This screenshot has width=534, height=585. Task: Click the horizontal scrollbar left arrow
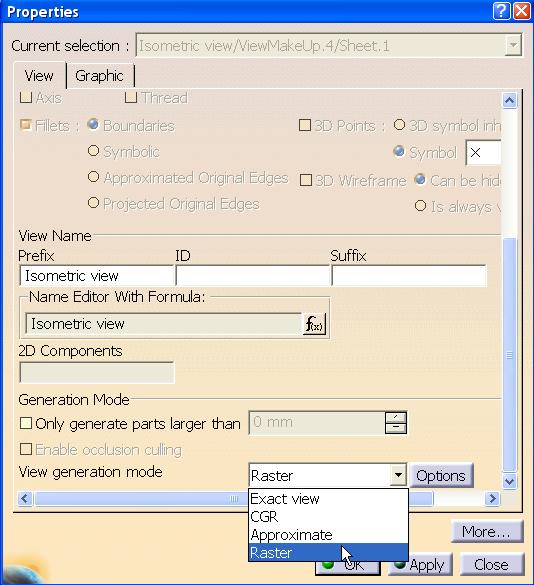(x=25, y=498)
